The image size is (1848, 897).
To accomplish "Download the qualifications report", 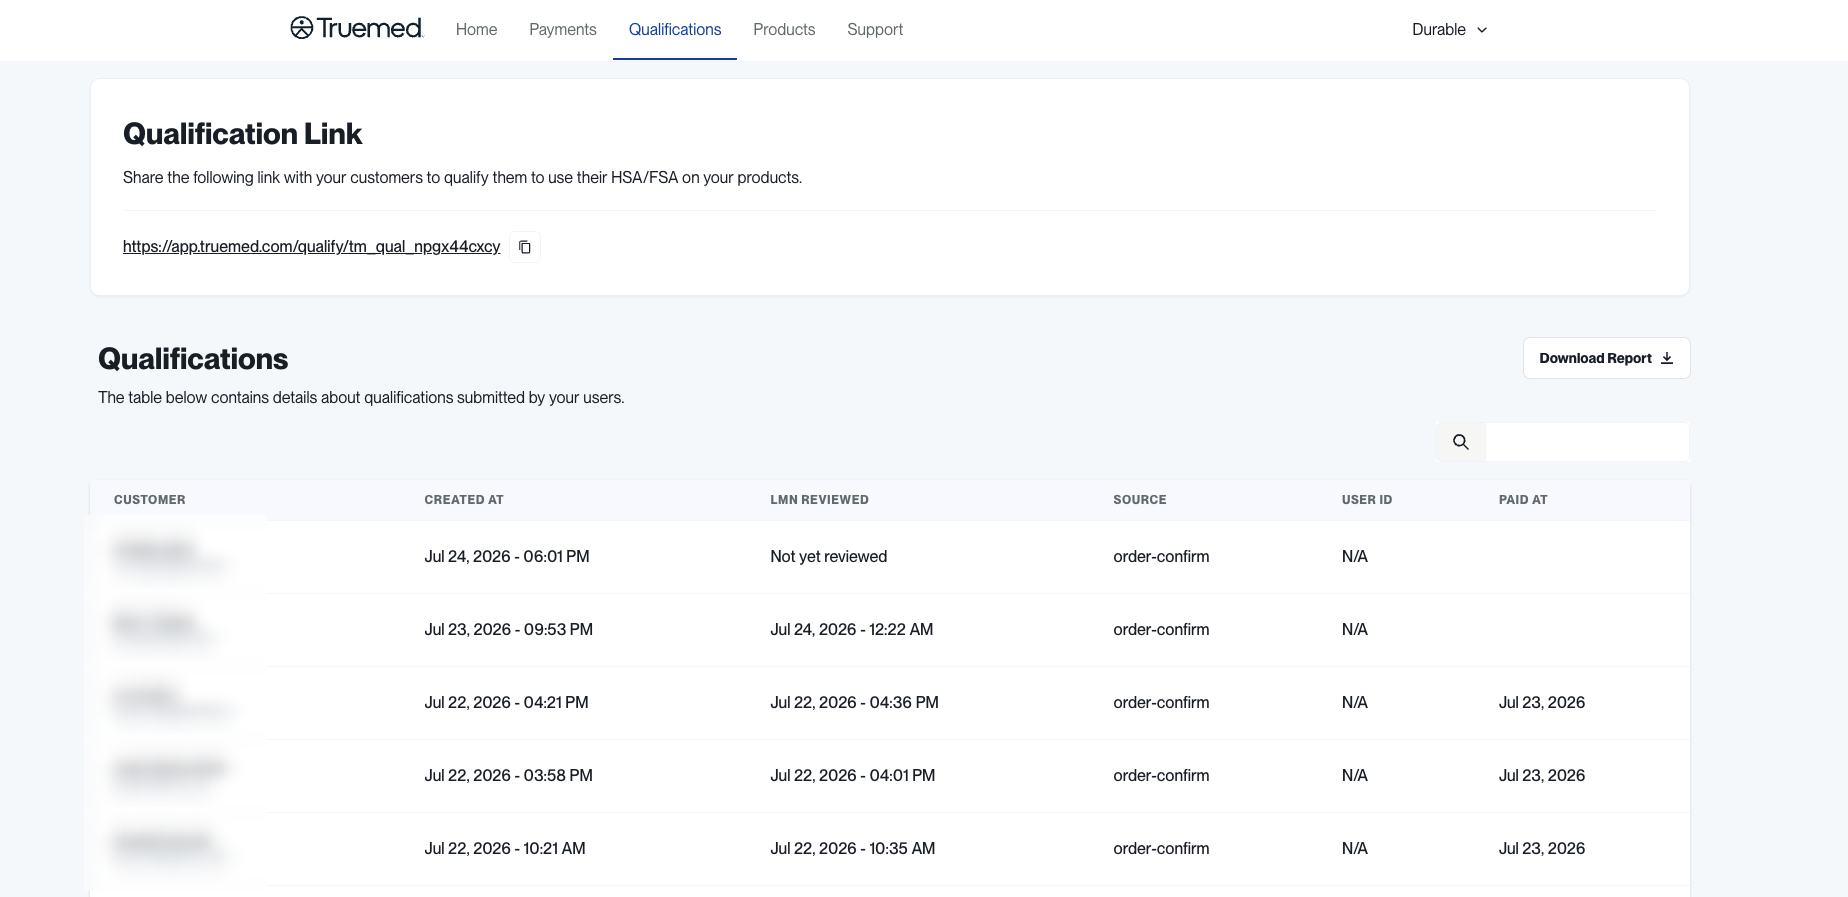I will 1606,358.
